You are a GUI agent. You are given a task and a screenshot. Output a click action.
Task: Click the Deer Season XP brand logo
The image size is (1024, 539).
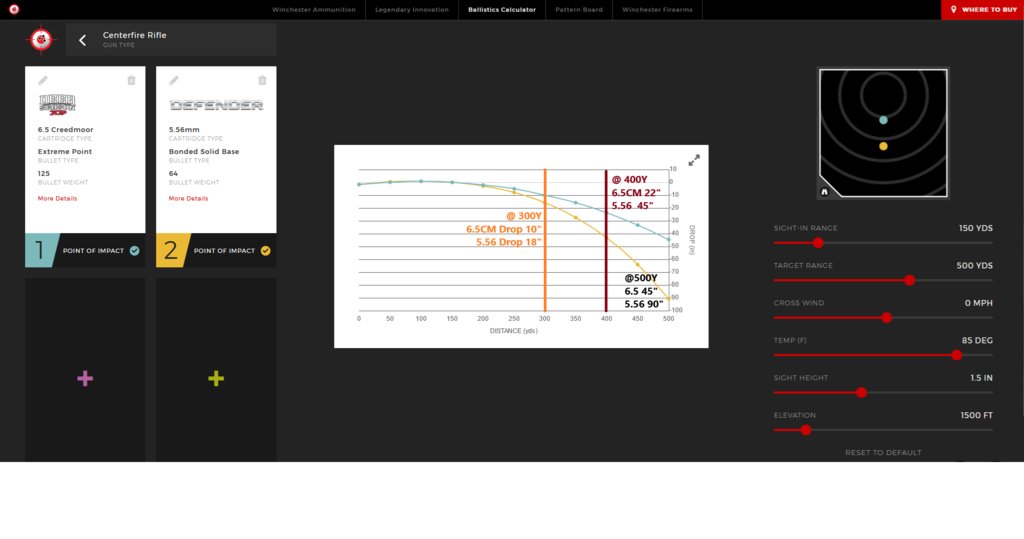pyautogui.click(x=57, y=105)
